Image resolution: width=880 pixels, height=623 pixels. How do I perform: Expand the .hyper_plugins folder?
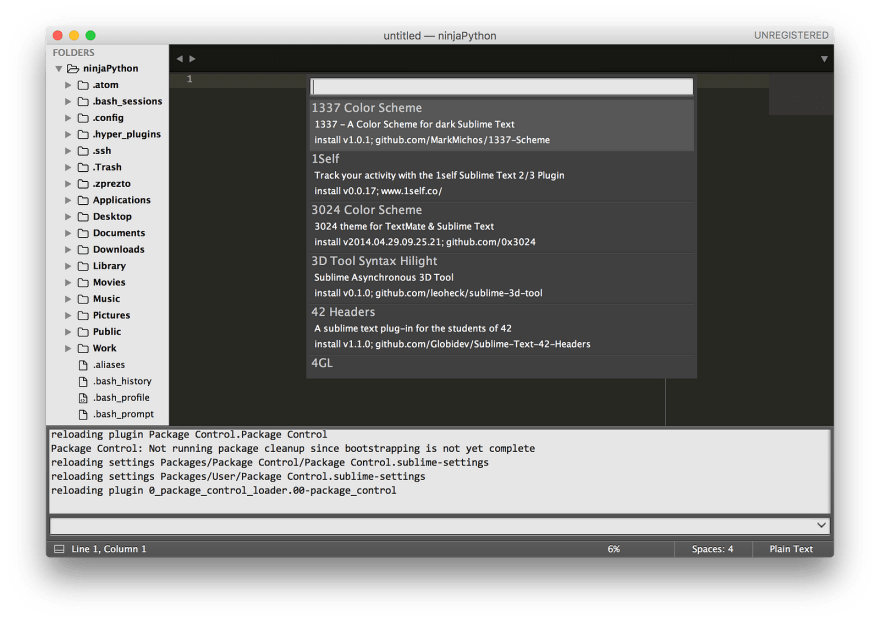(x=68, y=134)
